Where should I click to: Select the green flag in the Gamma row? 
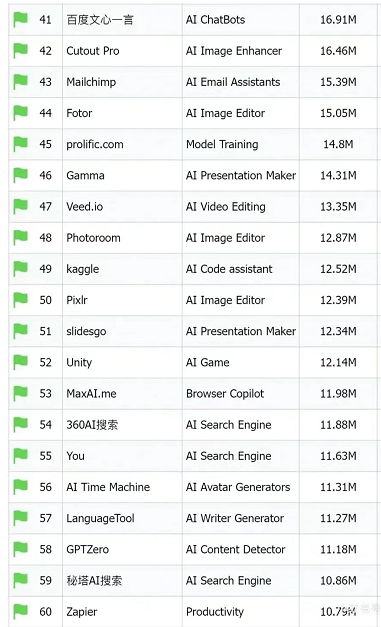[x=21, y=176]
